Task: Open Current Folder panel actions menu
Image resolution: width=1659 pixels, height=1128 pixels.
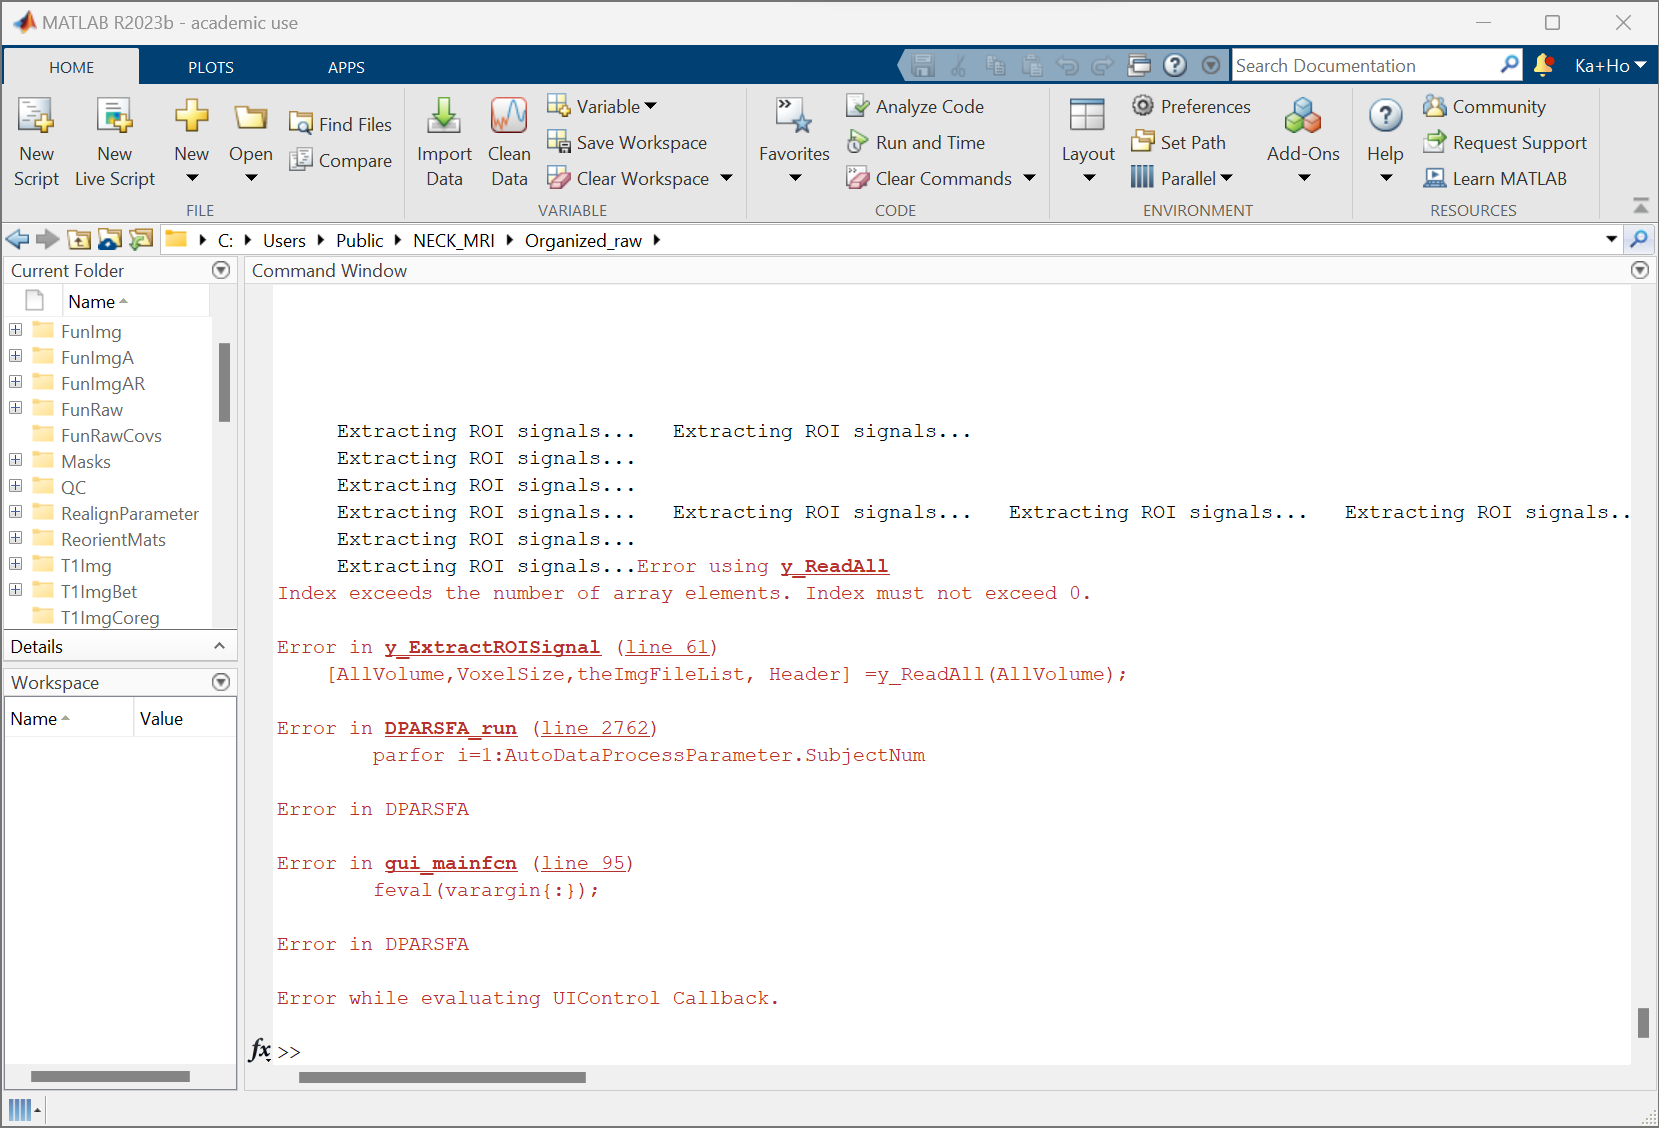Action: [221, 270]
